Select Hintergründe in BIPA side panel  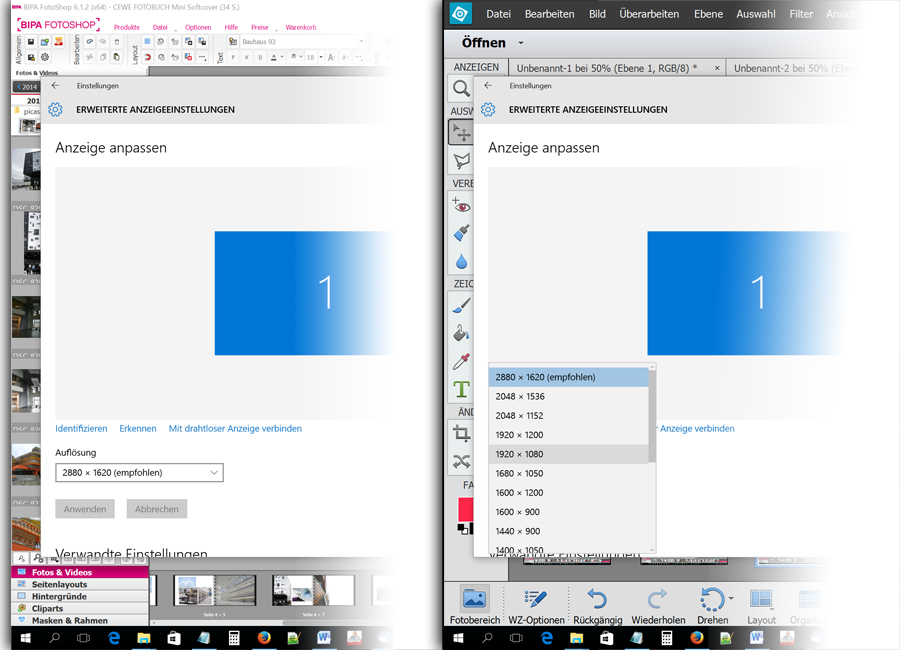[x=80, y=596]
